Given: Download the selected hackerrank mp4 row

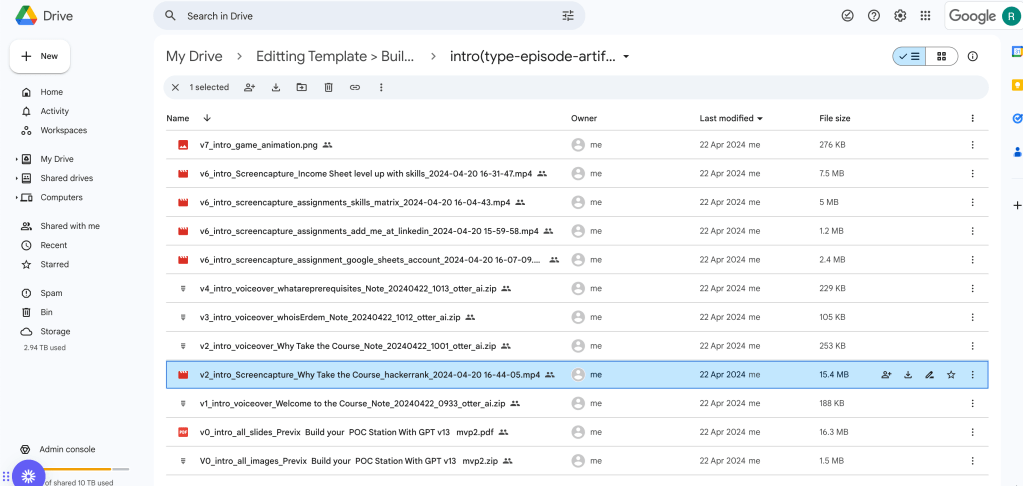Looking at the screenshot, I should 908,374.
